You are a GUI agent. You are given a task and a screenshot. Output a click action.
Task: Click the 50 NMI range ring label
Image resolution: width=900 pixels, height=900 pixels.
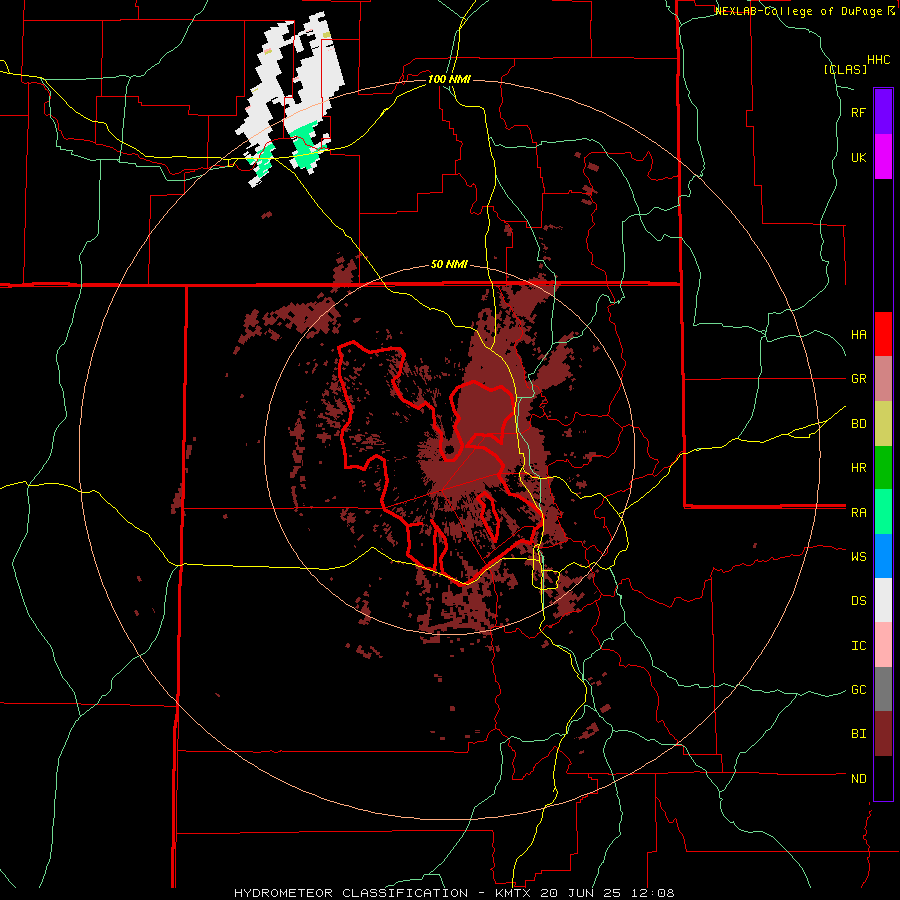point(449,265)
